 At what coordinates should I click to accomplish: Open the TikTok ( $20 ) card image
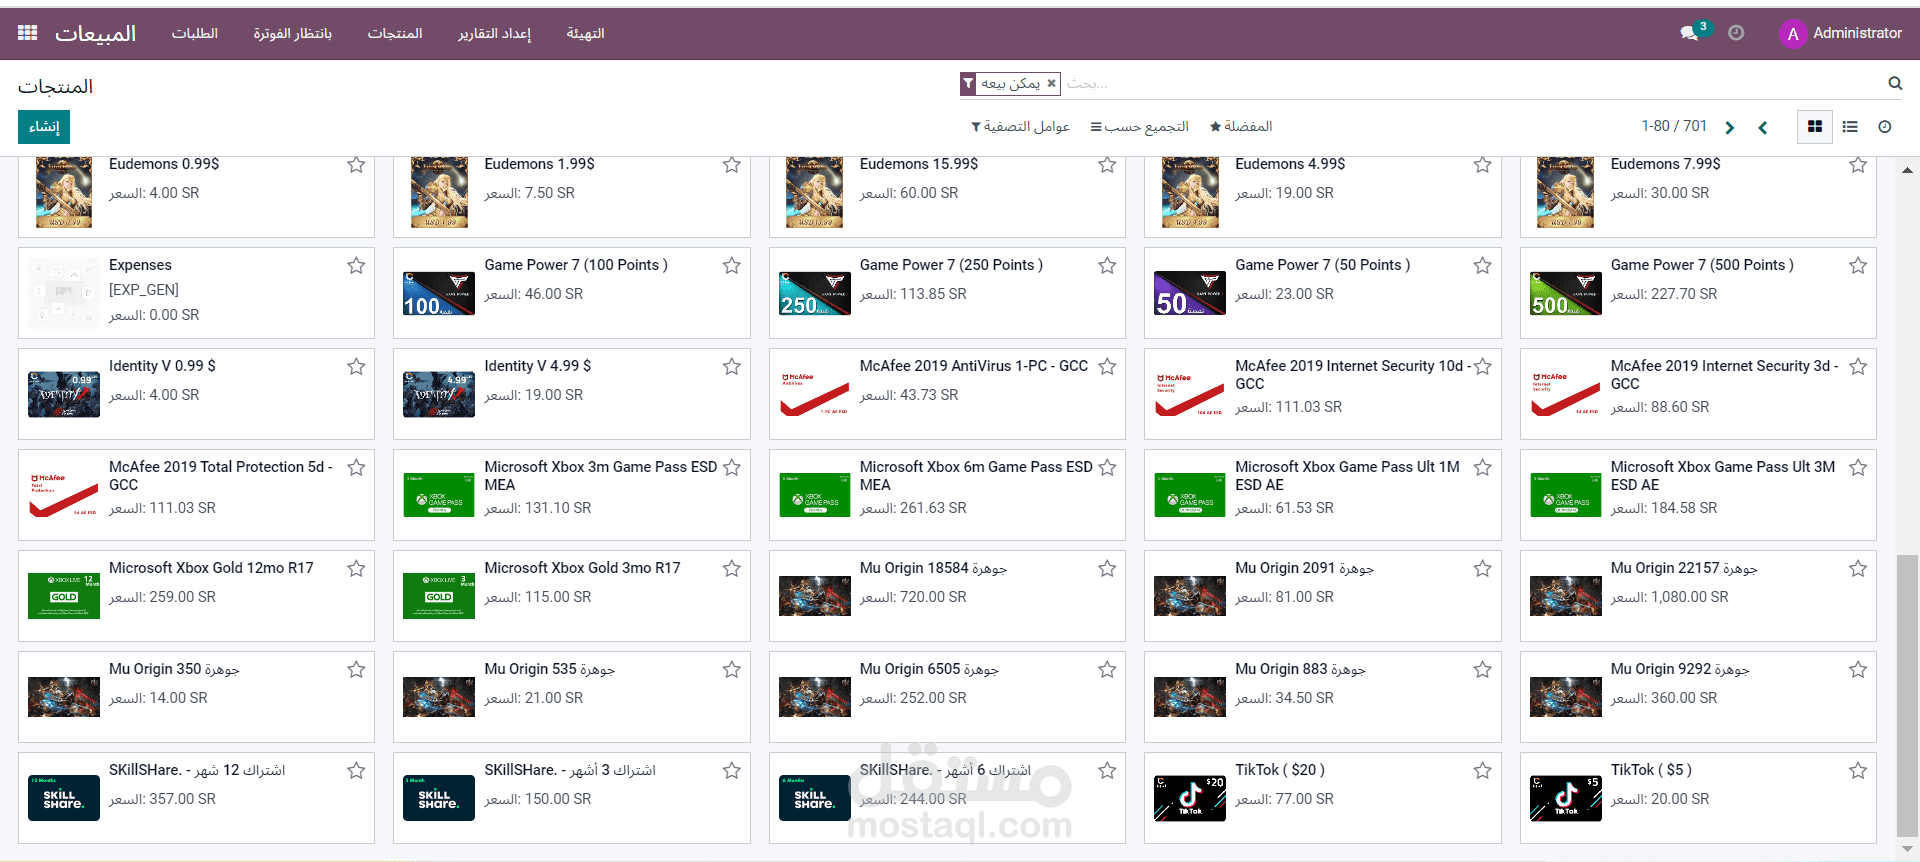(x=1190, y=798)
